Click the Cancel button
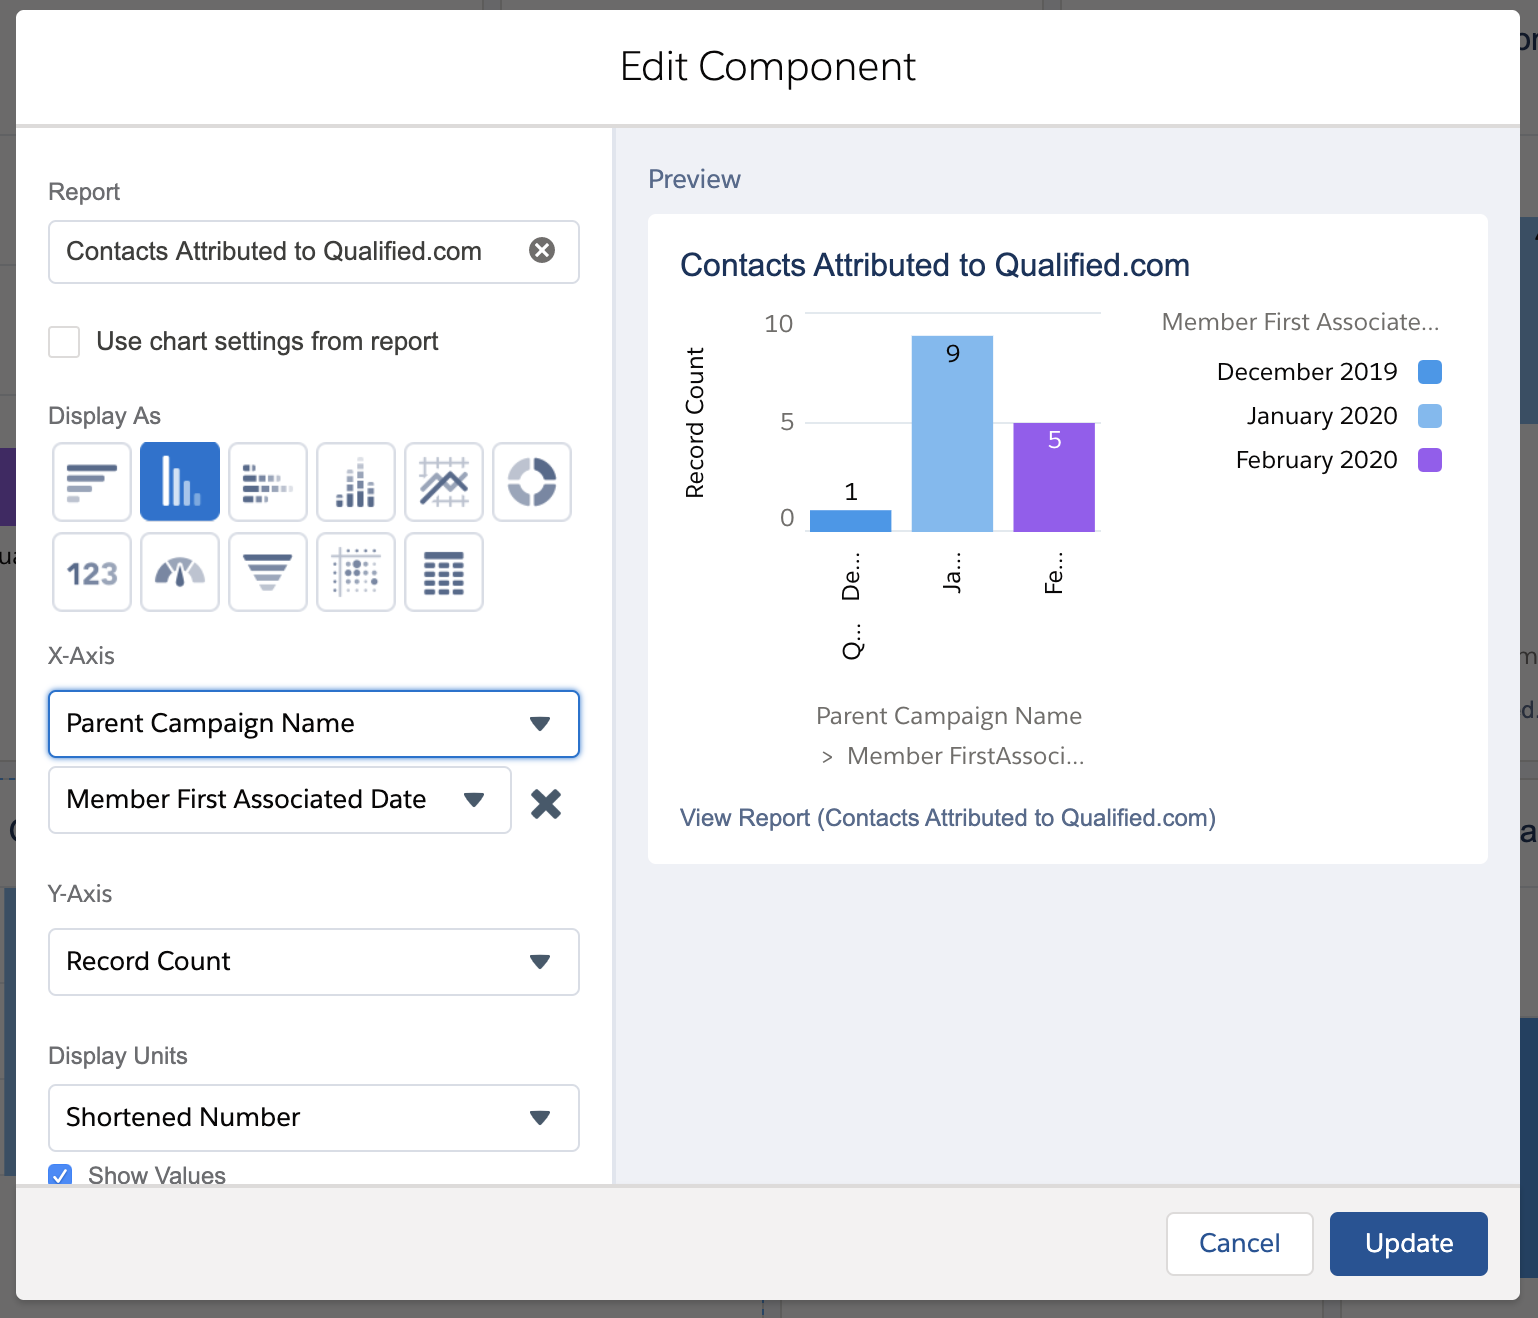This screenshot has width=1538, height=1318. click(x=1240, y=1244)
